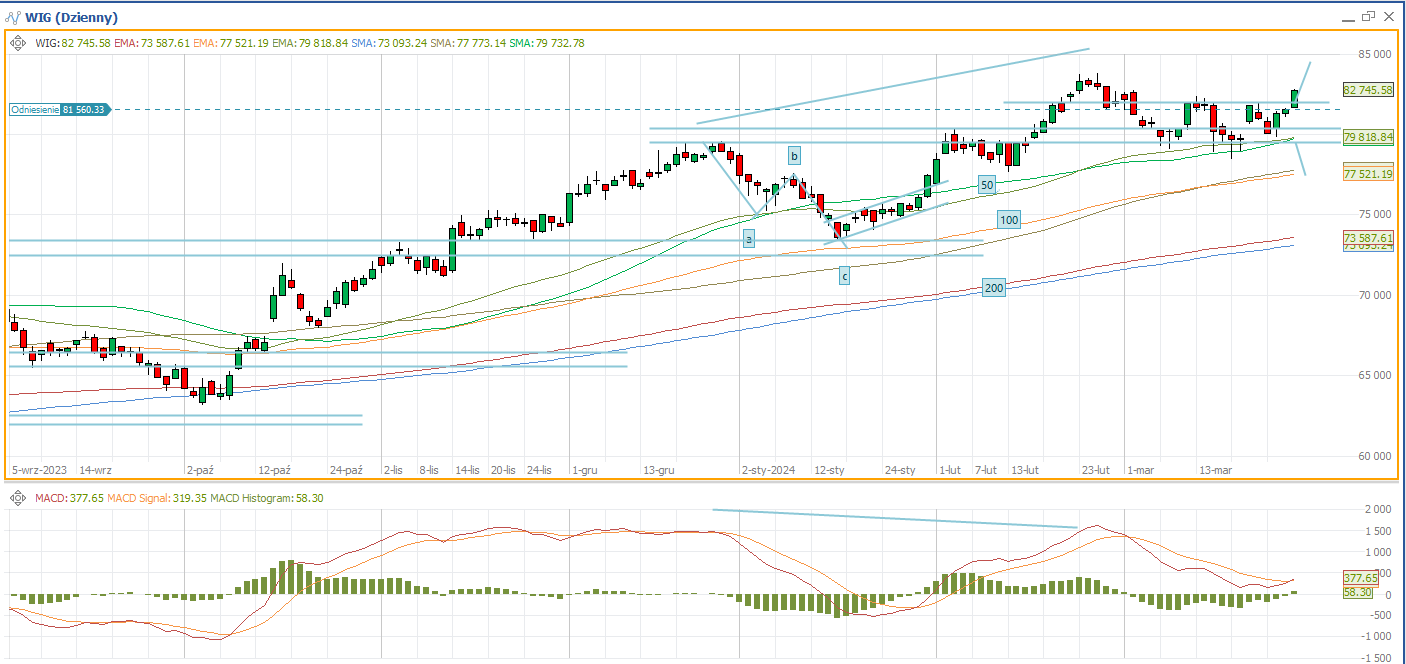
Task: Select the wave label 'a' annotation
Action: click(x=748, y=239)
